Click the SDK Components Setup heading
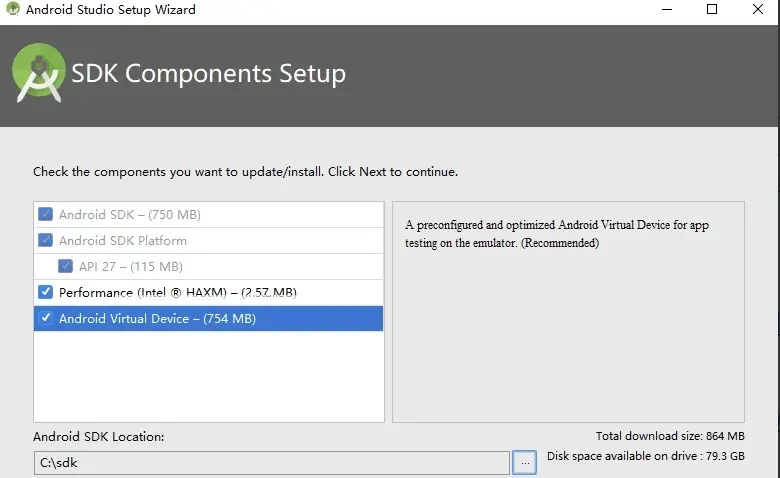This screenshot has width=780, height=478. [208, 74]
